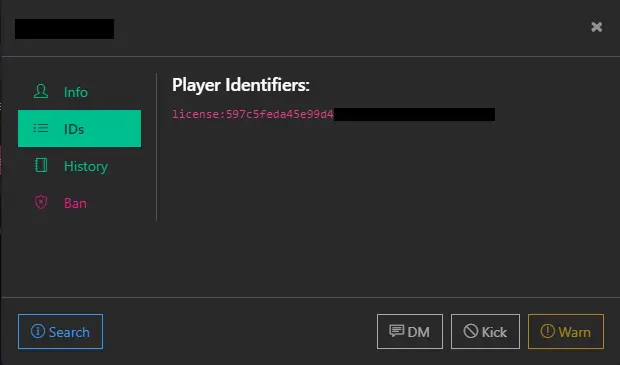Switch to the History tab
The width and height of the screenshot is (620, 365).
tap(79, 166)
